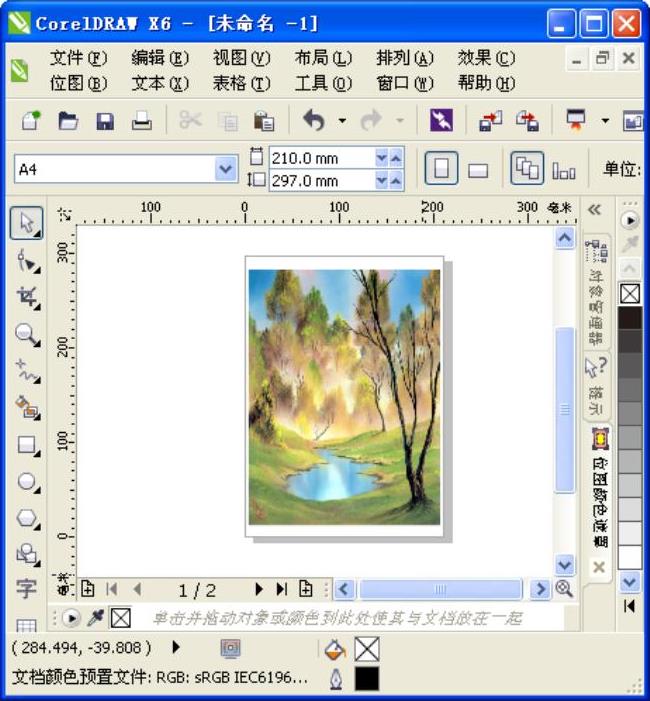Add a page after the last page
Image resolution: width=650 pixels, height=701 pixels.
pos(306,589)
